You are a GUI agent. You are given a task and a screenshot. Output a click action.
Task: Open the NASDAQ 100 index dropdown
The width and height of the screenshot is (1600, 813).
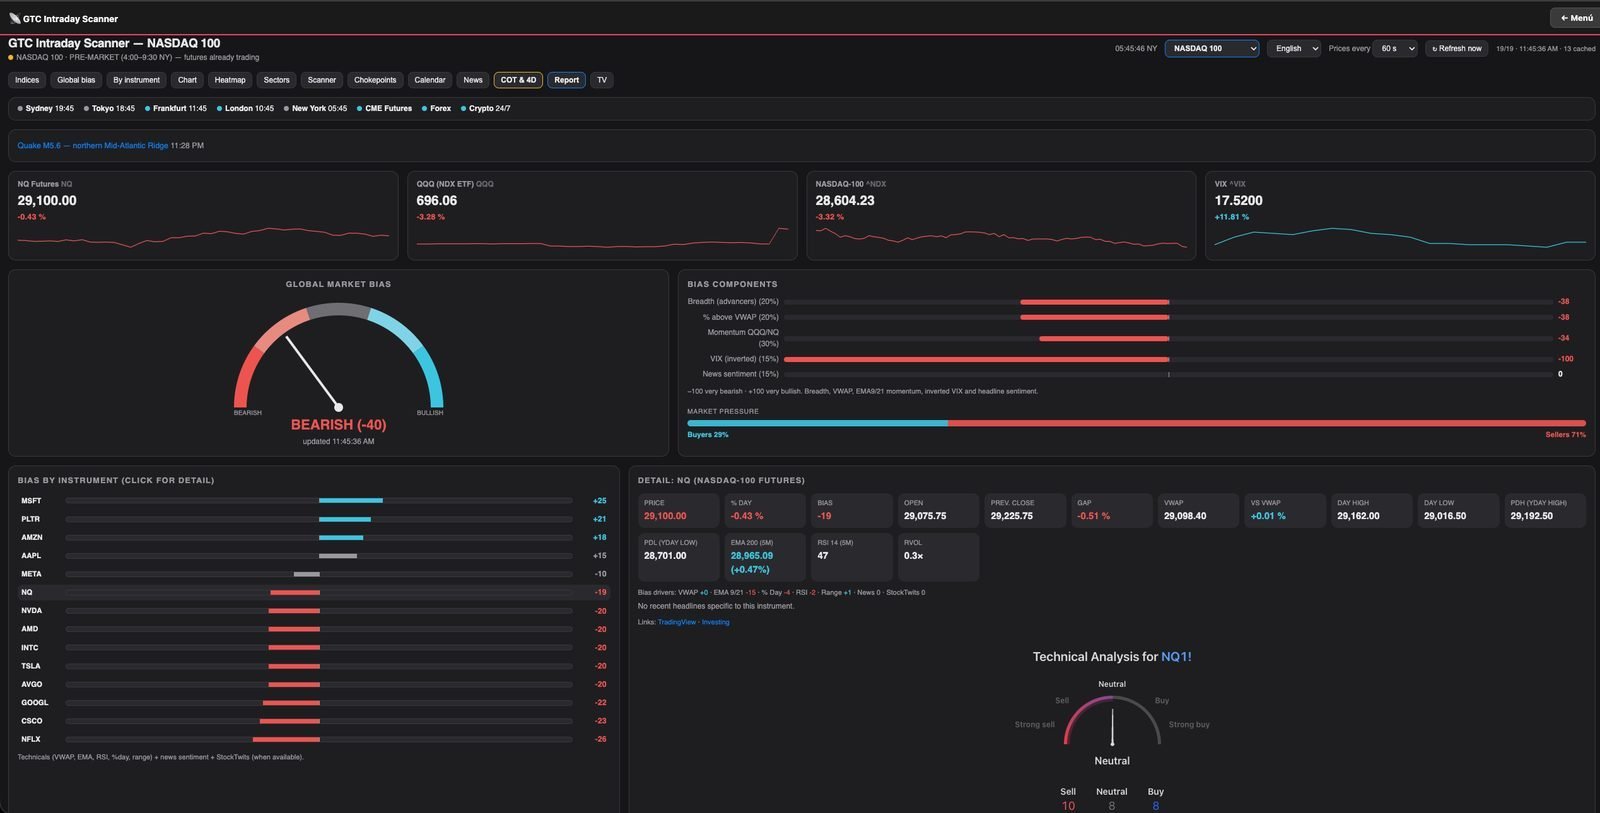pyautogui.click(x=1211, y=48)
